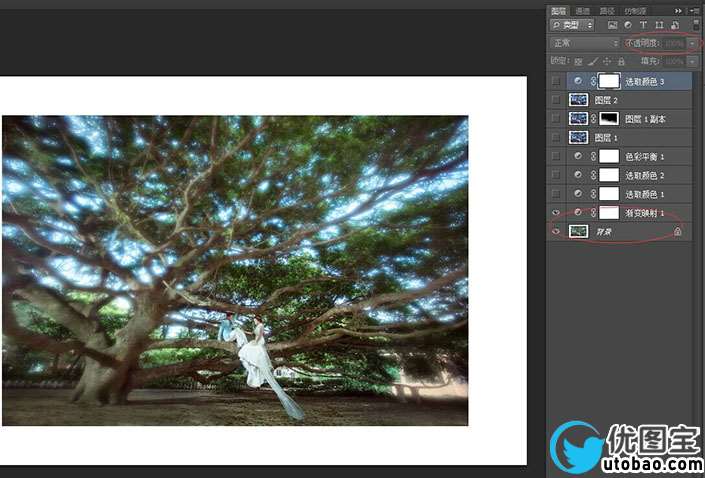Show the 色彩平衡 1 layer visibility
The height and width of the screenshot is (478, 705).
coord(556,156)
